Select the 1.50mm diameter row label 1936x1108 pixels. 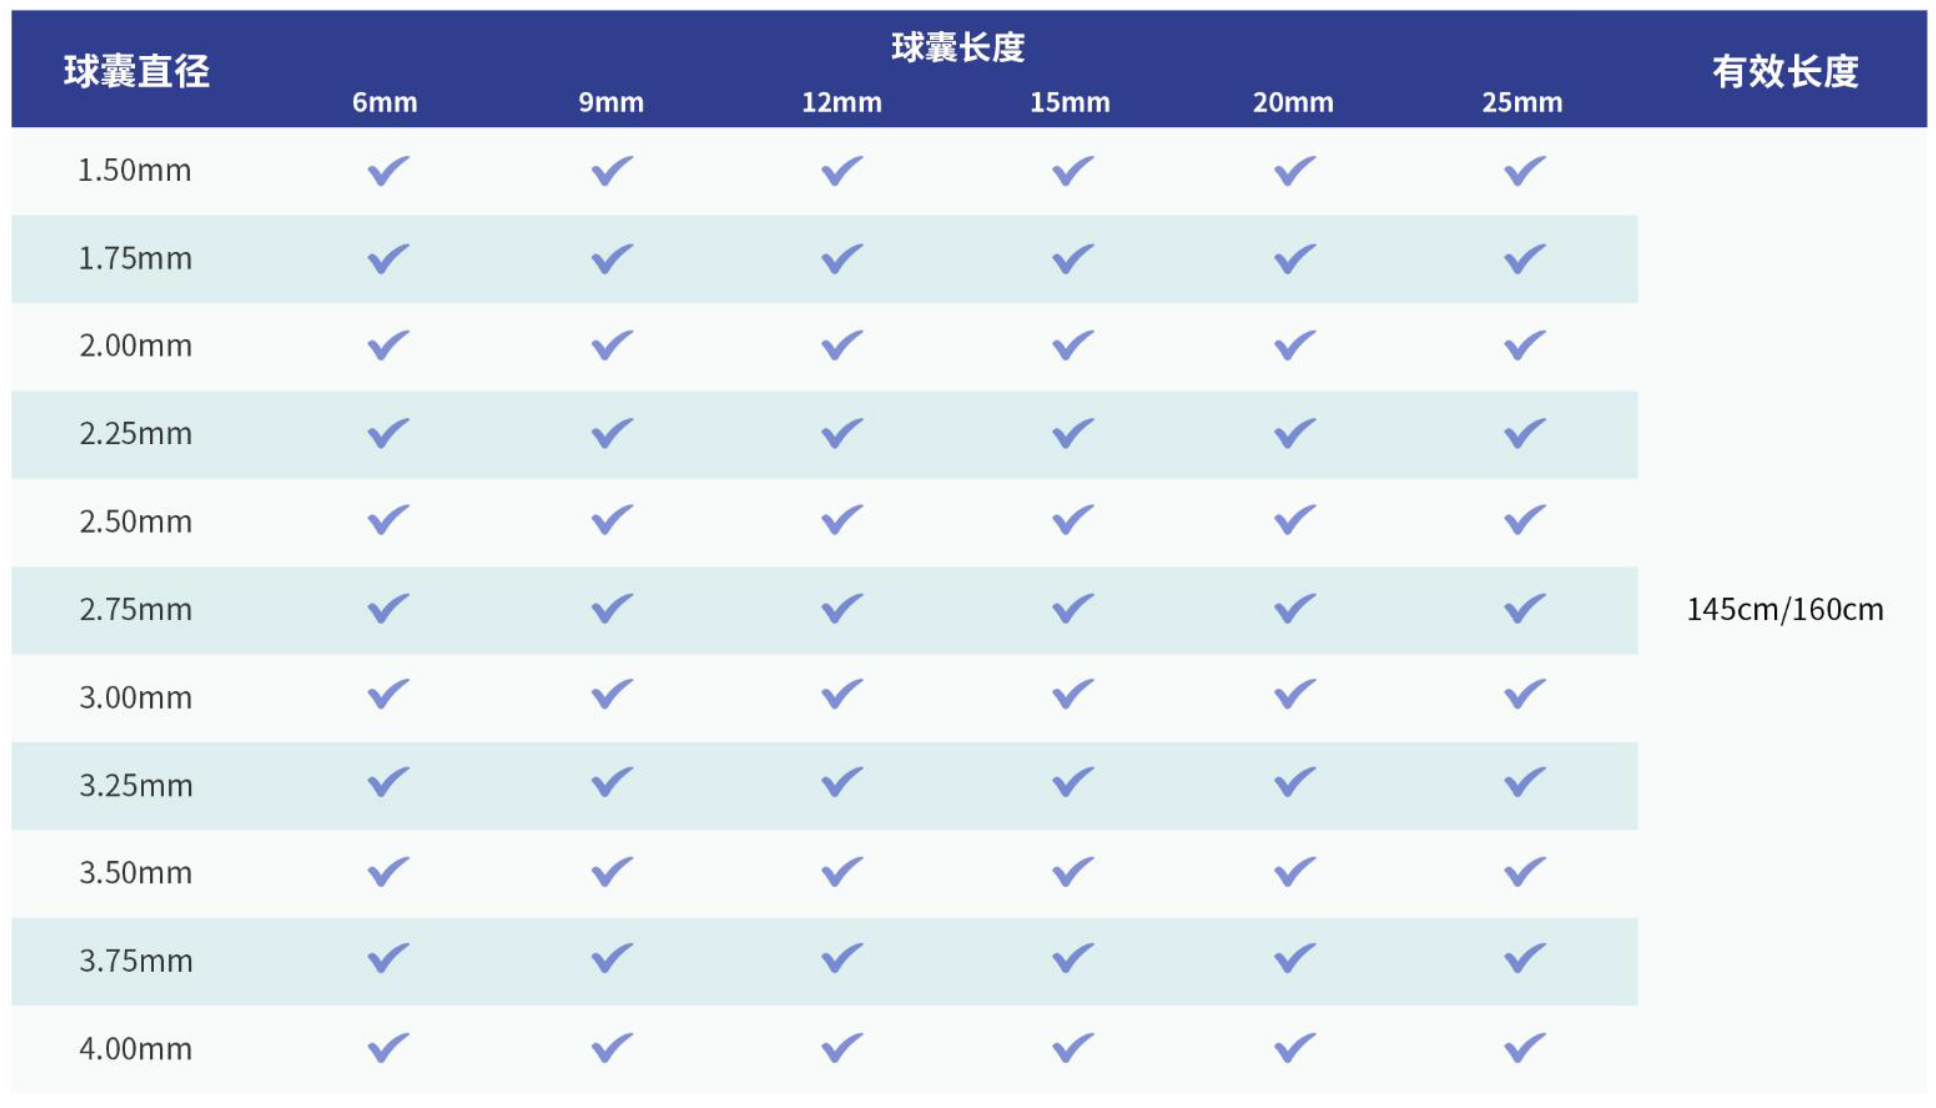tap(134, 170)
